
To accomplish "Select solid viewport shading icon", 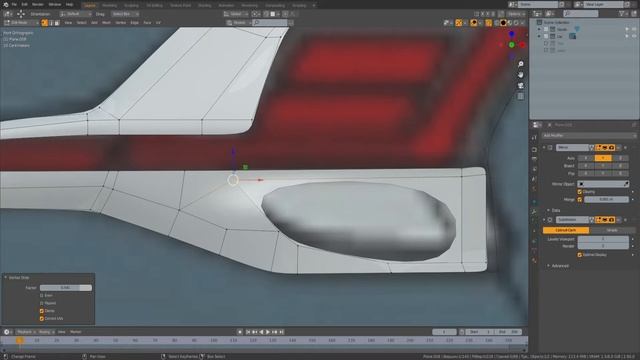I will click(503, 23).
